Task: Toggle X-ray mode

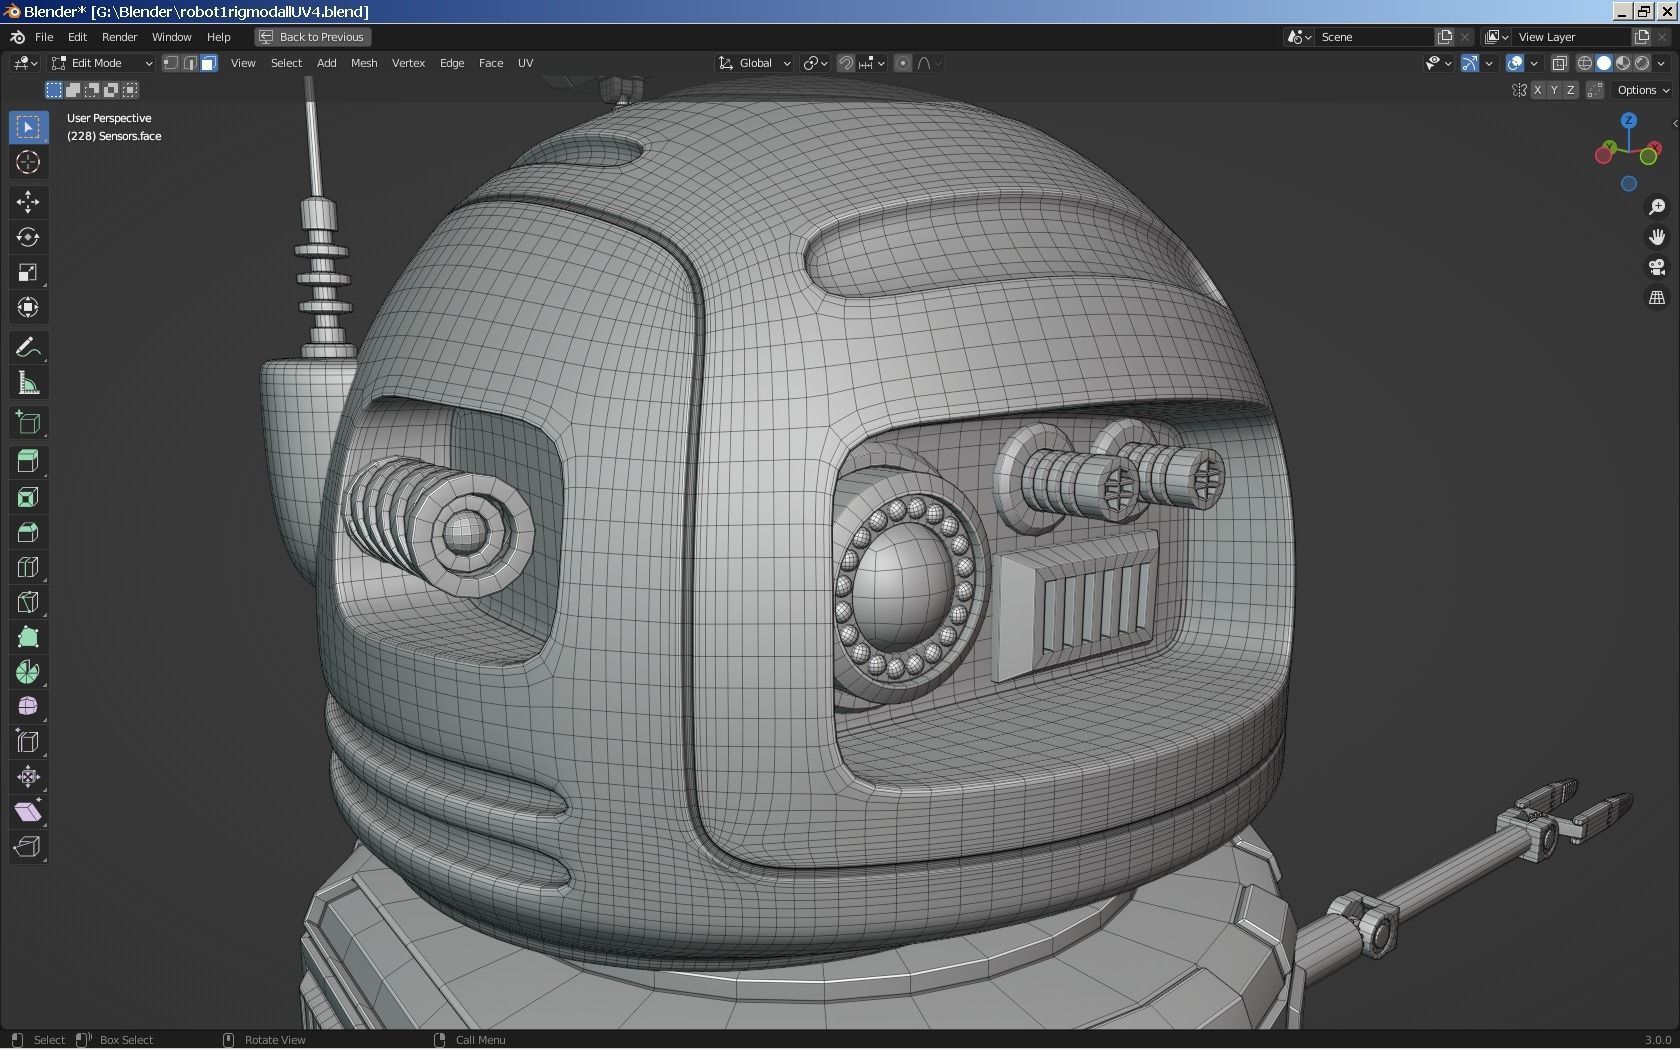Action: click(1559, 63)
